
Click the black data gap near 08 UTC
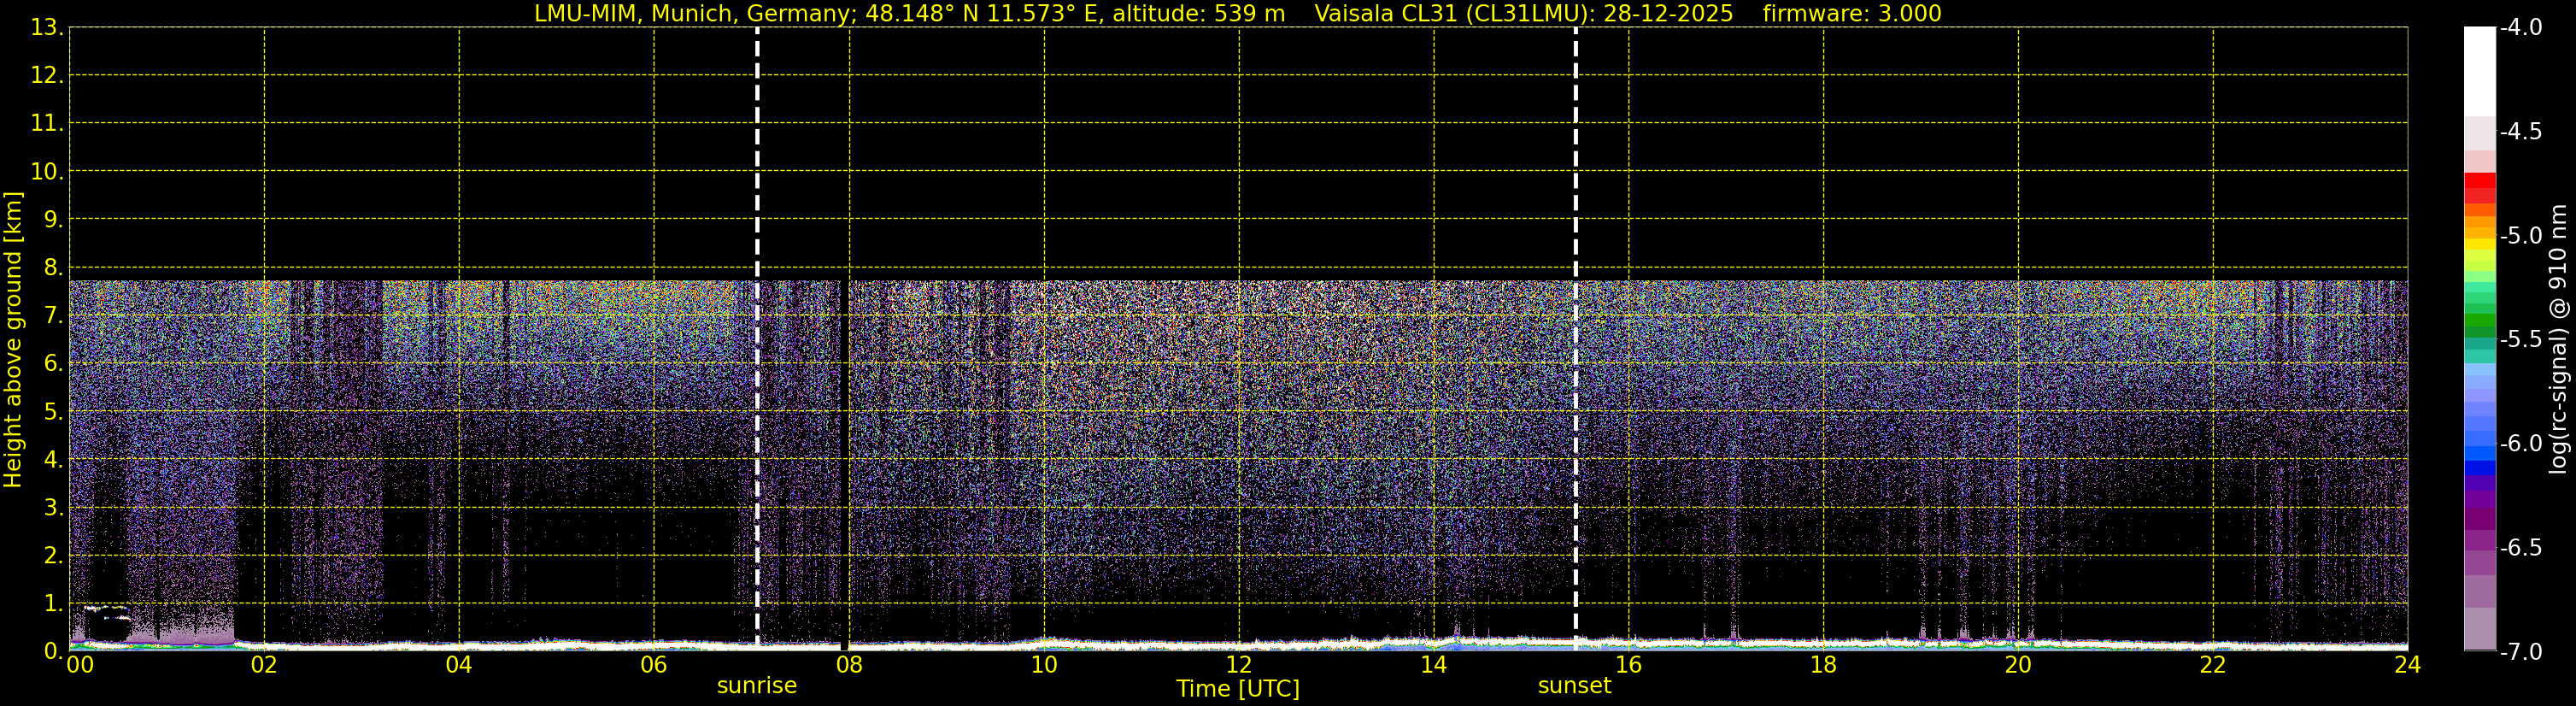pyautogui.click(x=843, y=460)
